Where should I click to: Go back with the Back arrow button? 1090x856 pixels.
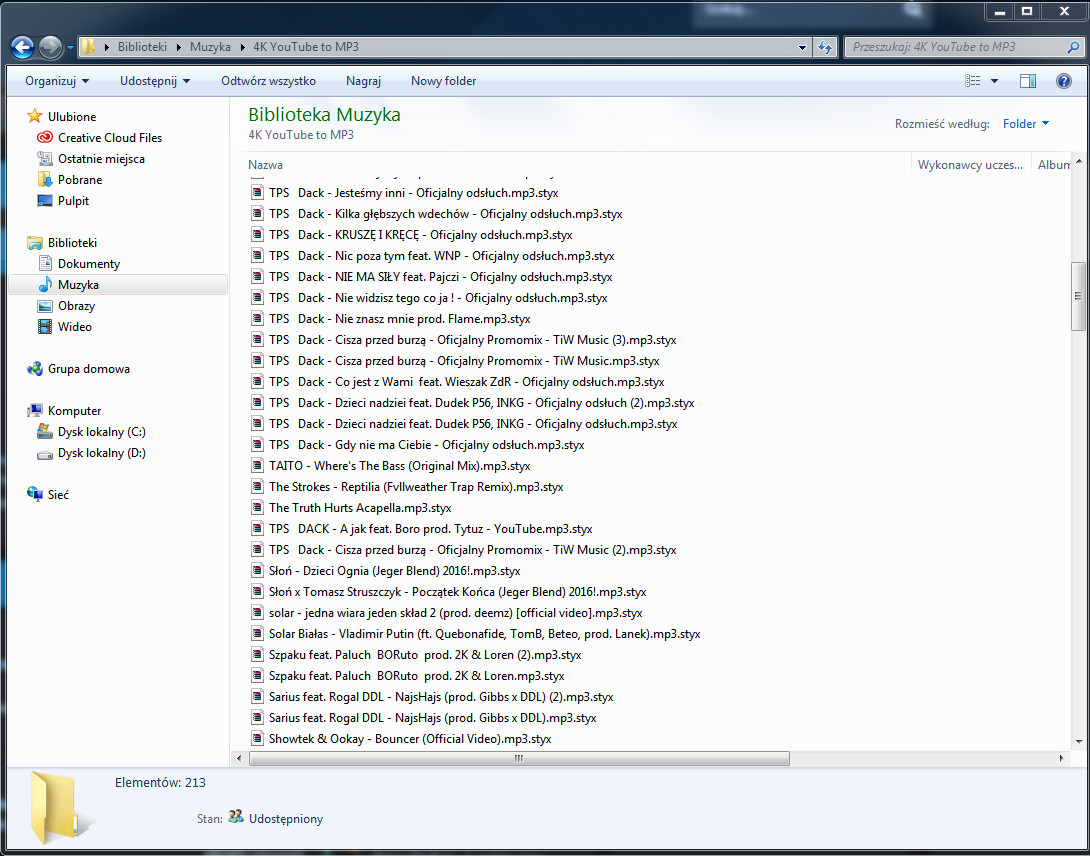click(x=22, y=47)
